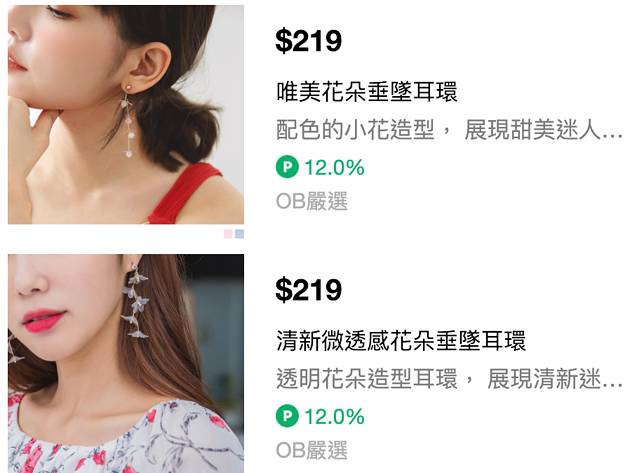Image resolution: width=644 pixels, height=473 pixels.
Task: Click the $219 price of 唯美花朵垂墜耳環
Action: click(x=308, y=41)
